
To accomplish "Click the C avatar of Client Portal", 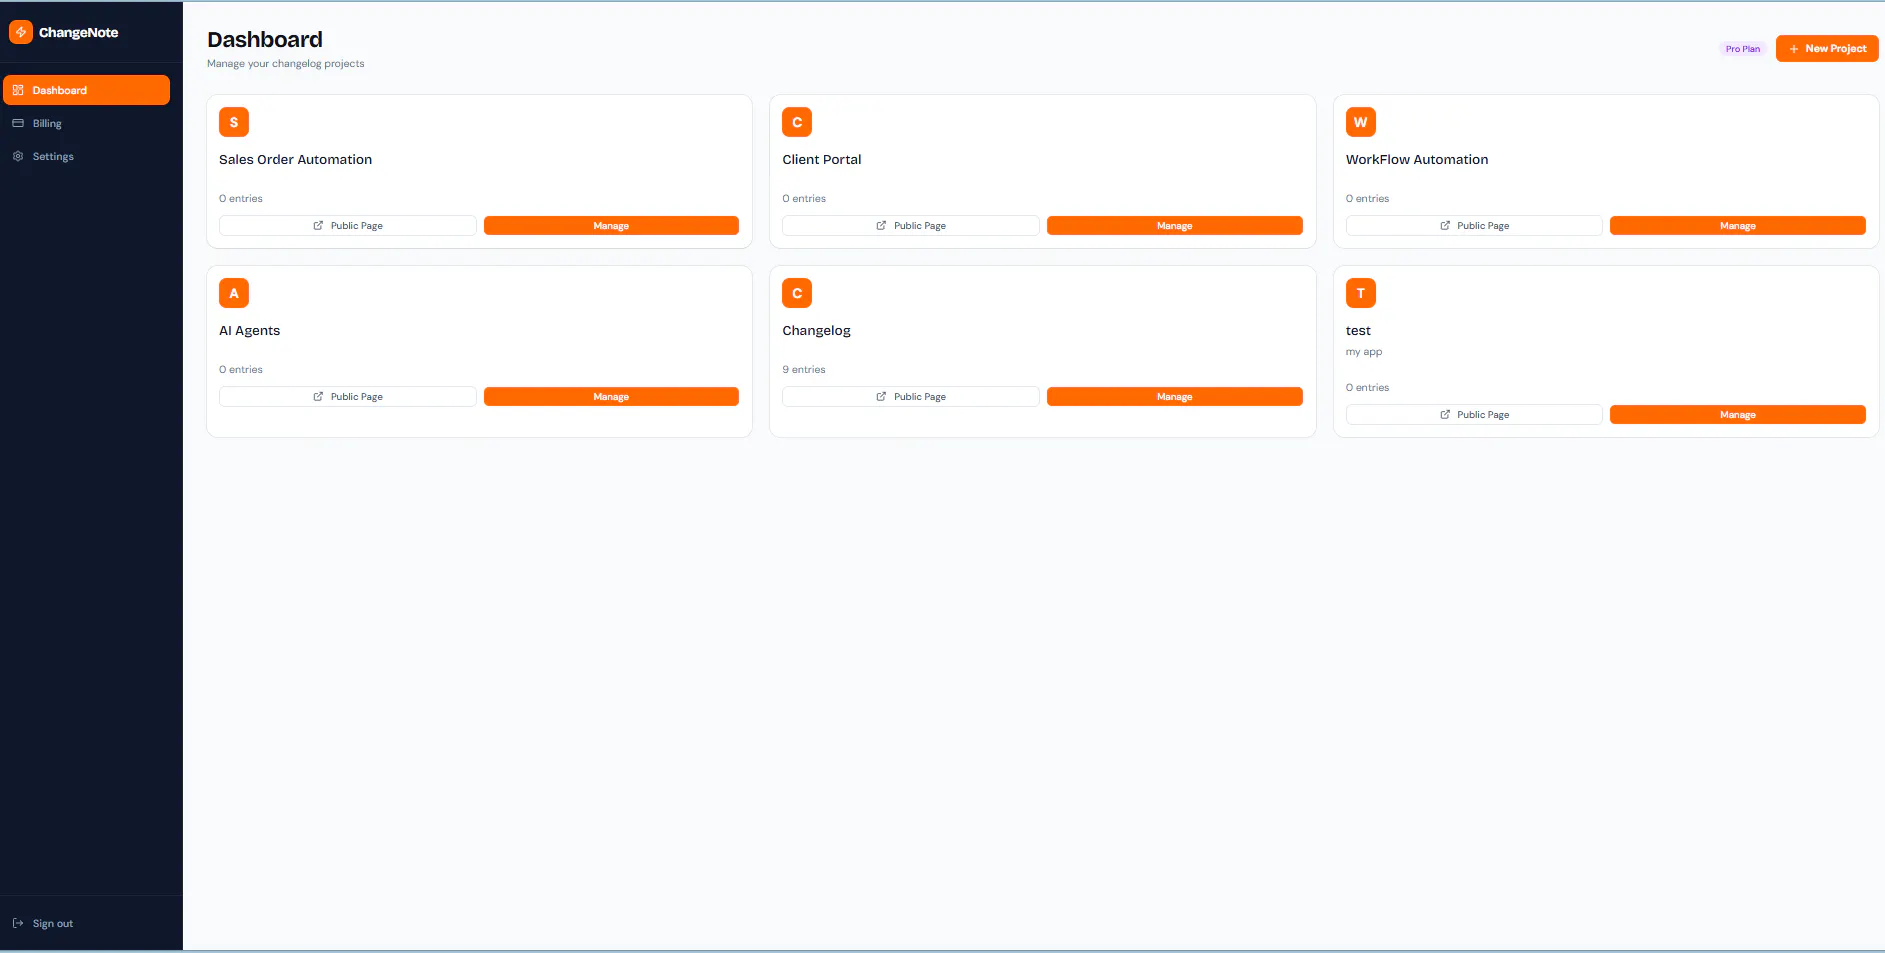I will click(797, 122).
